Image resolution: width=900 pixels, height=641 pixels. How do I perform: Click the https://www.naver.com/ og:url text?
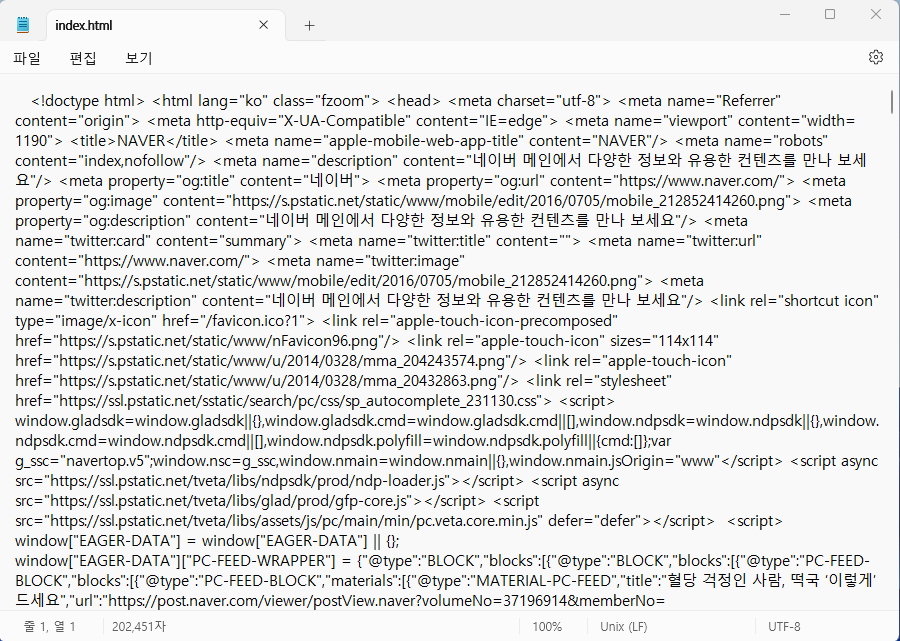[x=700, y=181]
